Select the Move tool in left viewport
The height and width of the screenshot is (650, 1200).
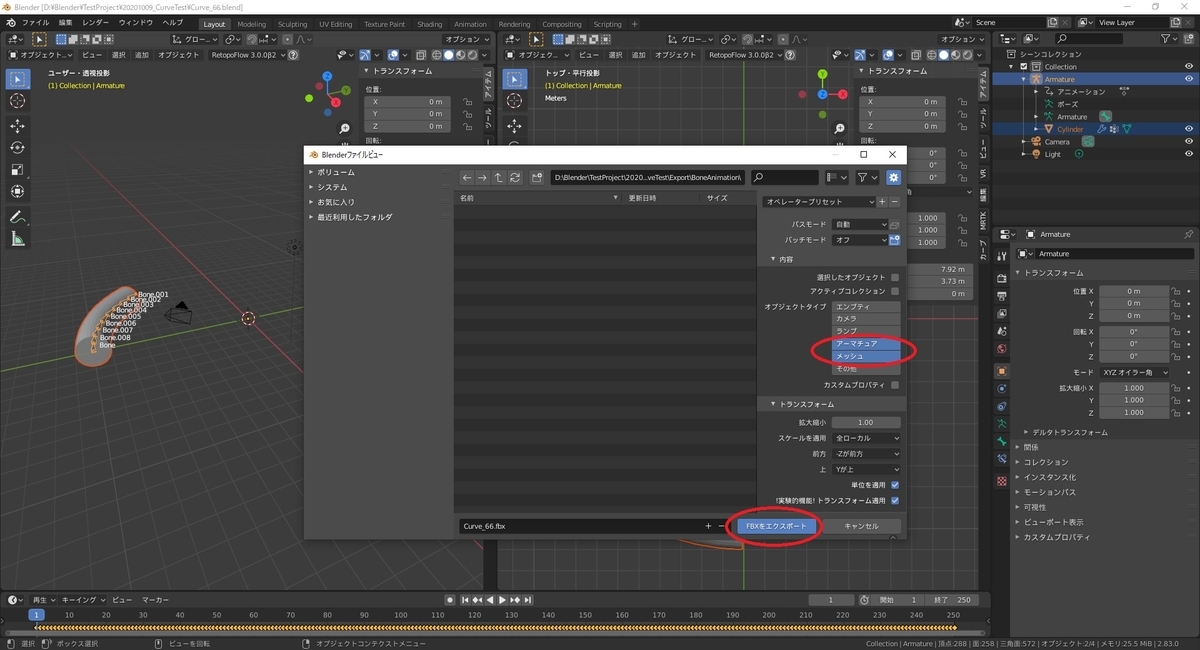(17, 126)
